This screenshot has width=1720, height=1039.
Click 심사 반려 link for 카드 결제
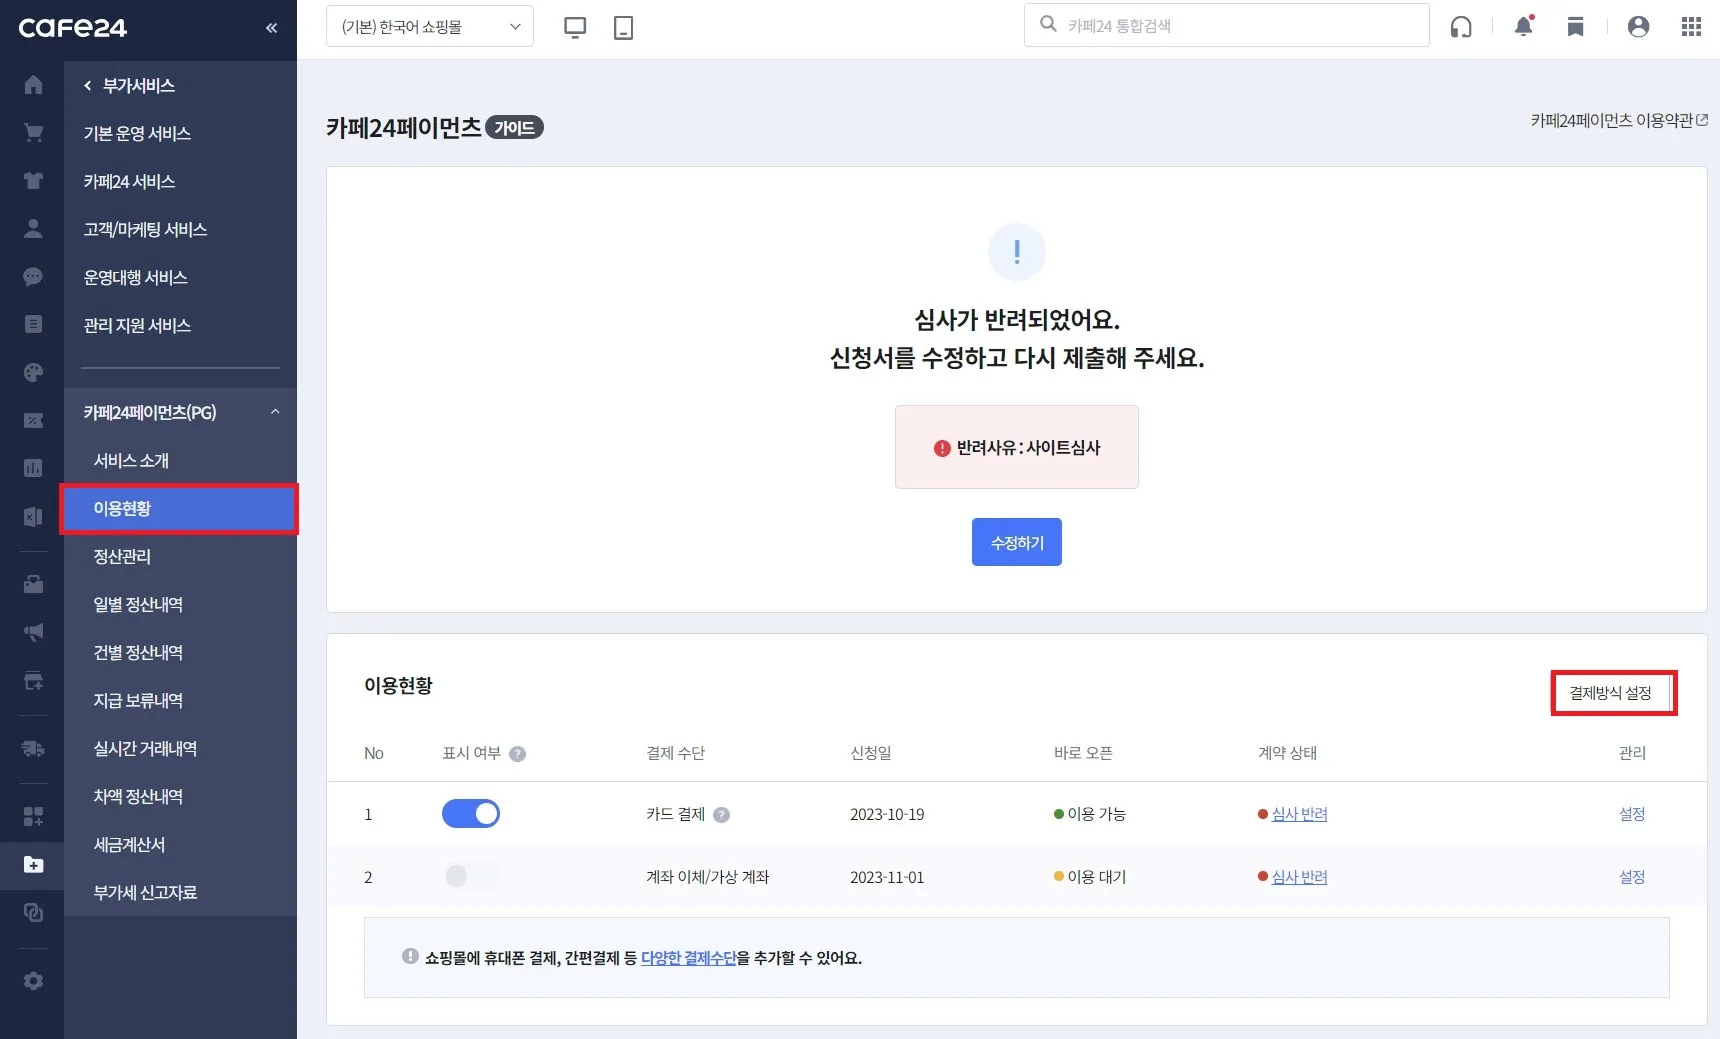pos(1299,814)
